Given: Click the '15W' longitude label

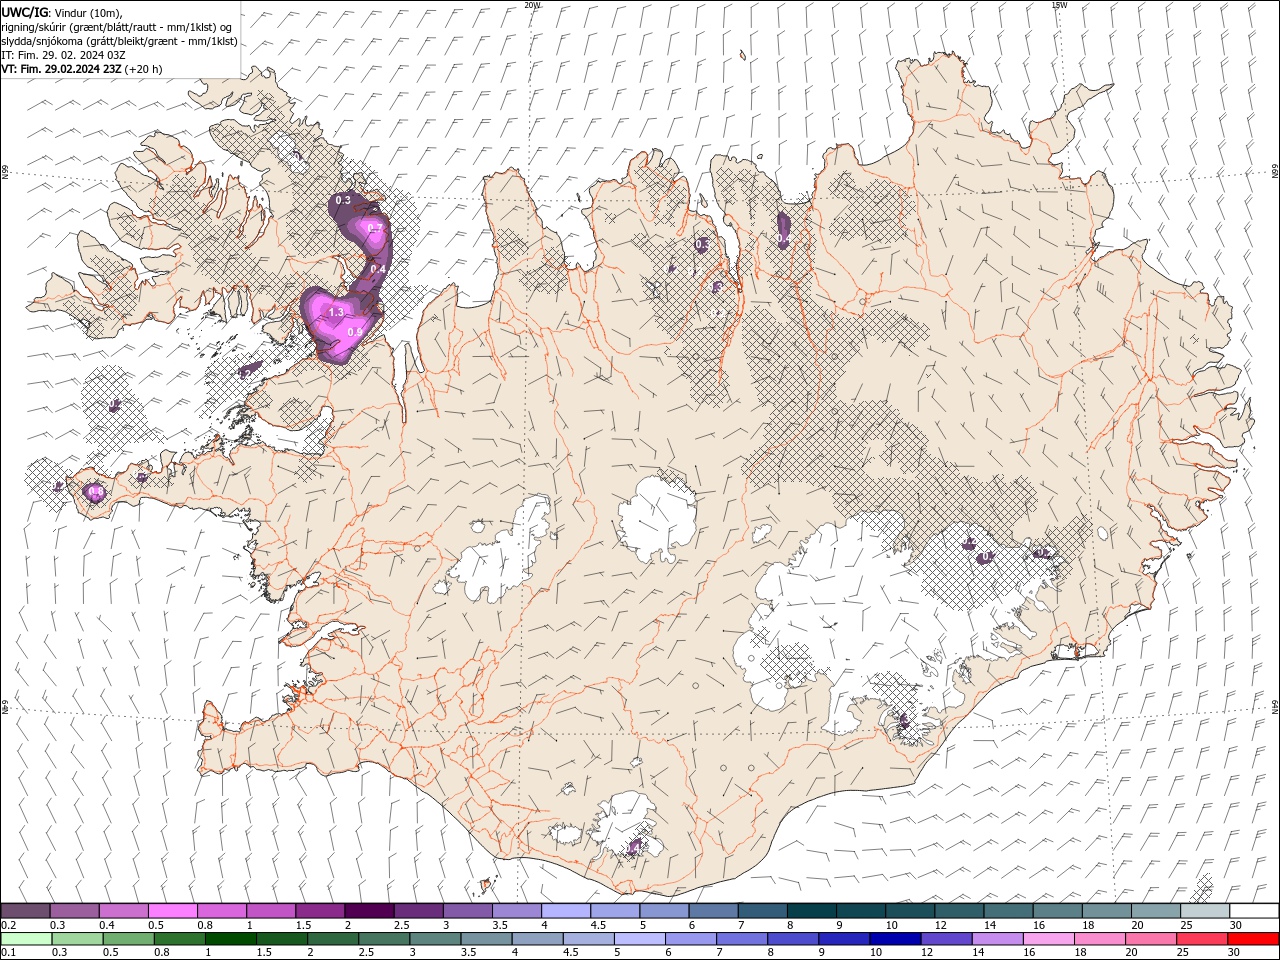Looking at the screenshot, I should pyautogui.click(x=1059, y=5).
